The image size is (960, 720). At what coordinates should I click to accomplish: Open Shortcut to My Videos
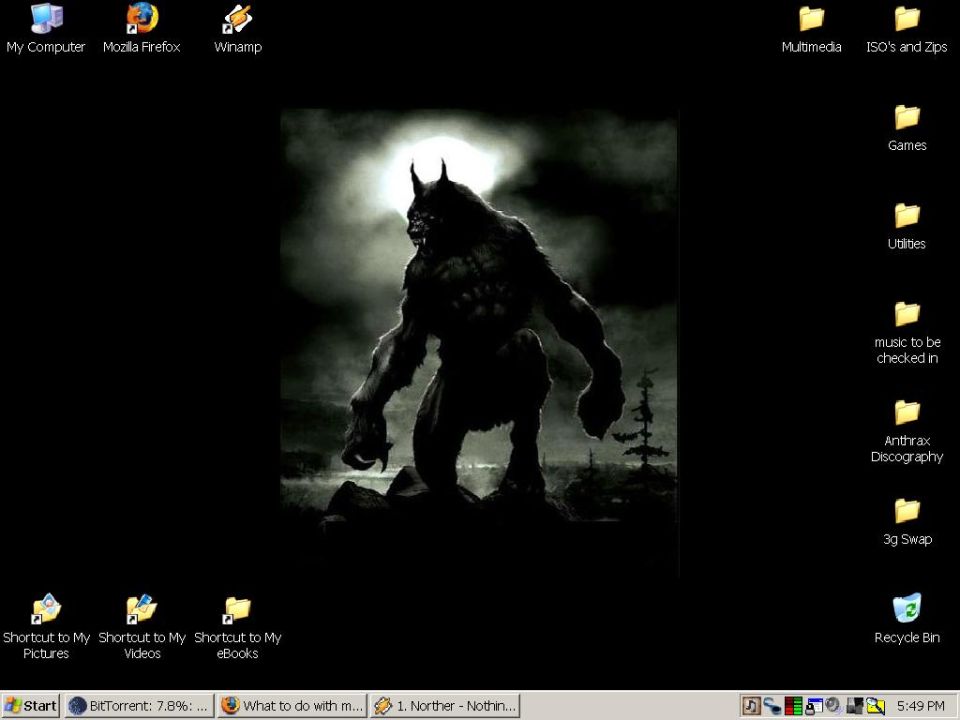141,626
